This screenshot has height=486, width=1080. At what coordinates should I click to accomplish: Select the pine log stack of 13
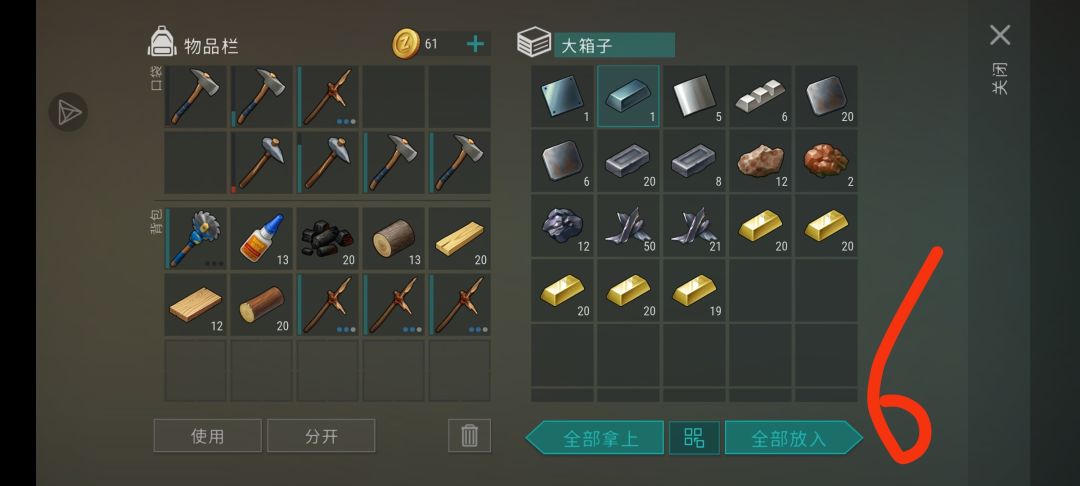click(x=393, y=238)
